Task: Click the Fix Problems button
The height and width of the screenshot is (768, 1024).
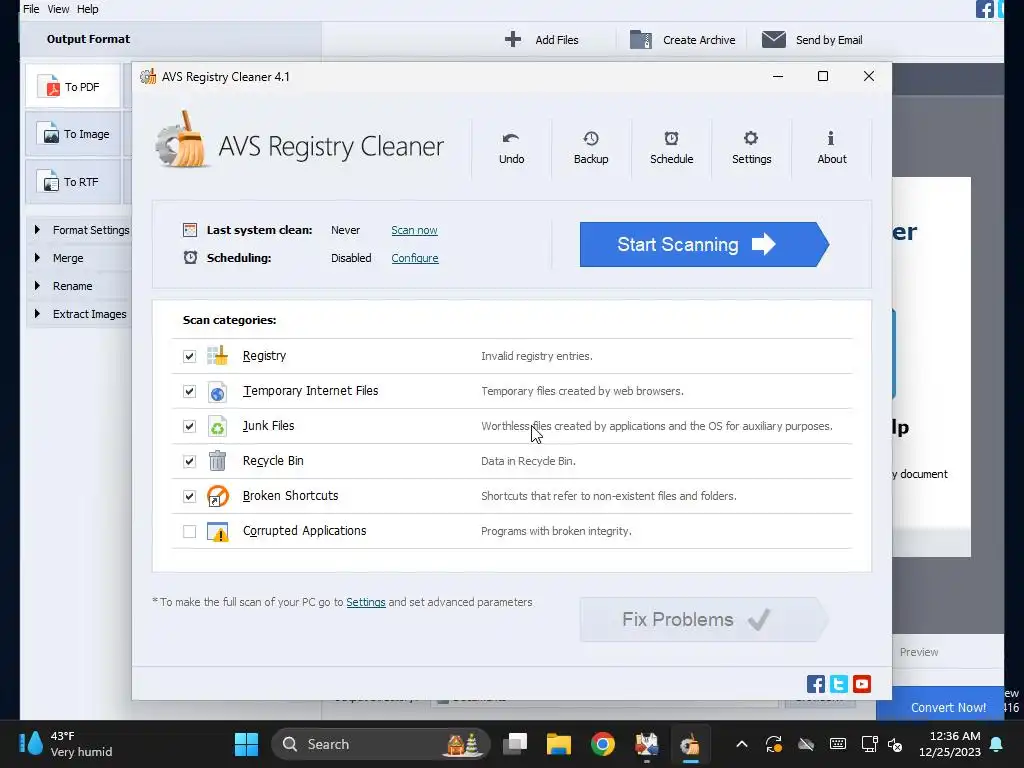Action: point(704,619)
